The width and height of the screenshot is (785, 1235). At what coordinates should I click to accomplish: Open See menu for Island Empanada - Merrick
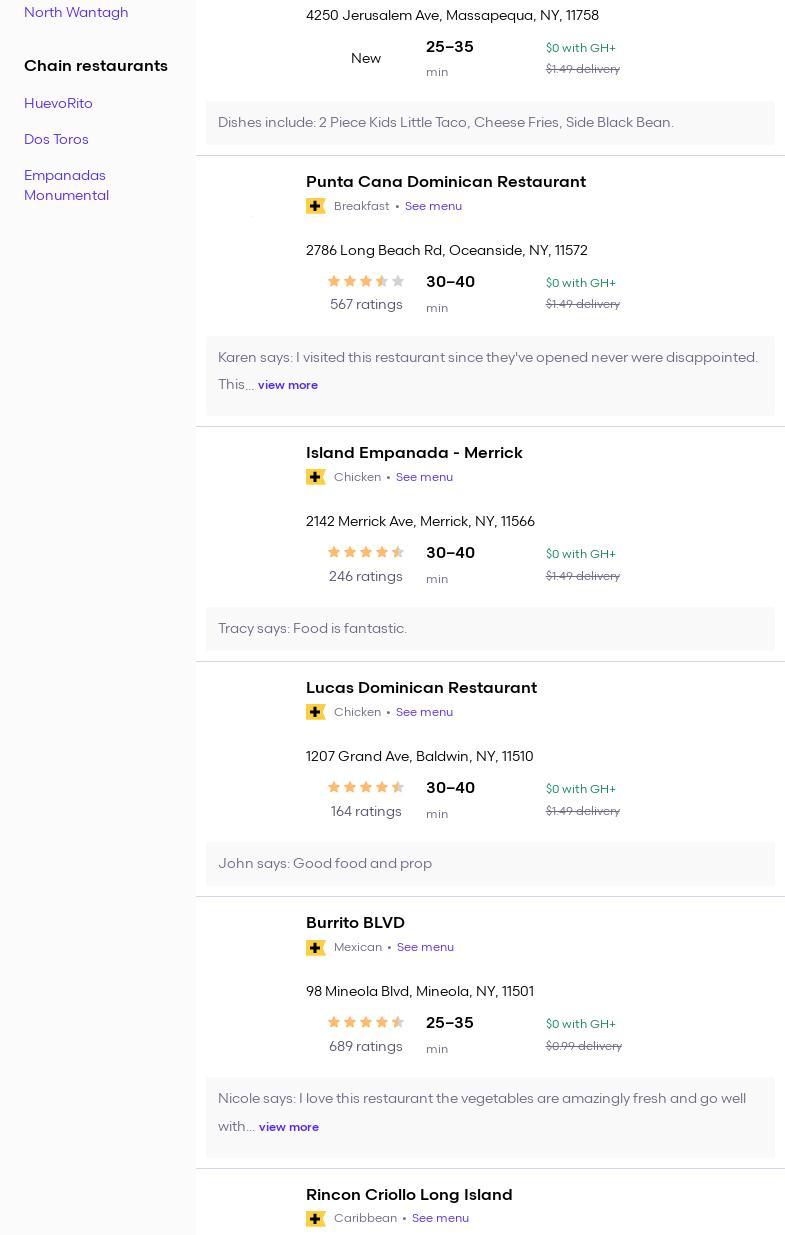pyautogui.click(x=424, y=477)
